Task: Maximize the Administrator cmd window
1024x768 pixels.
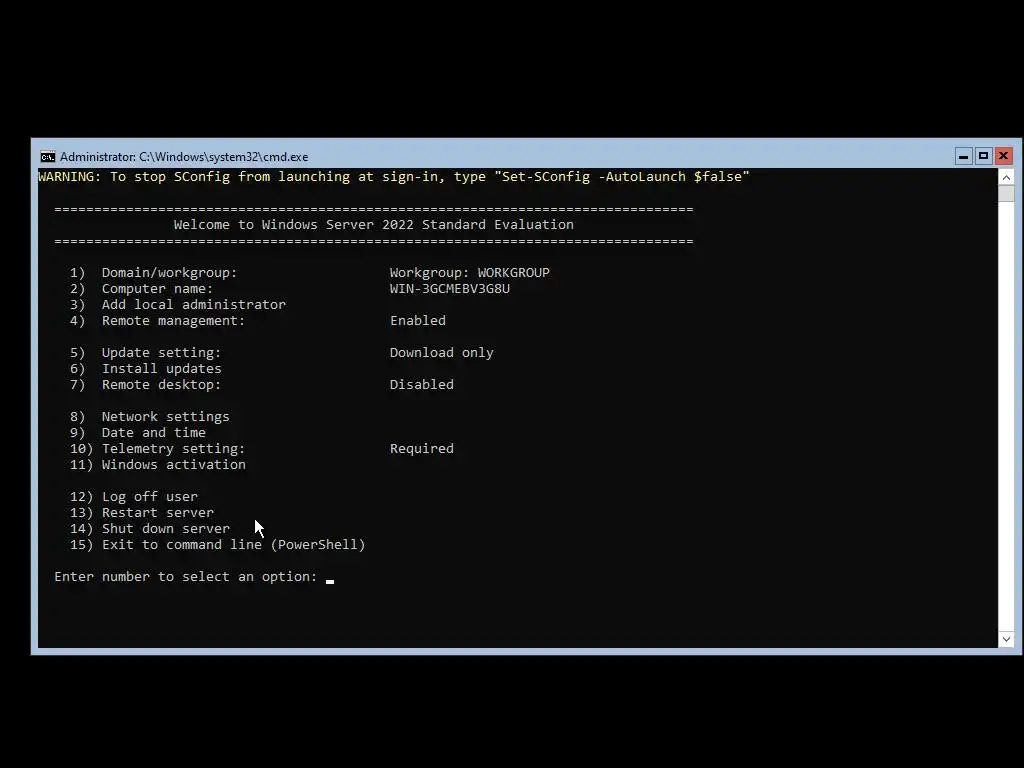Action: [x=984, y=156]
